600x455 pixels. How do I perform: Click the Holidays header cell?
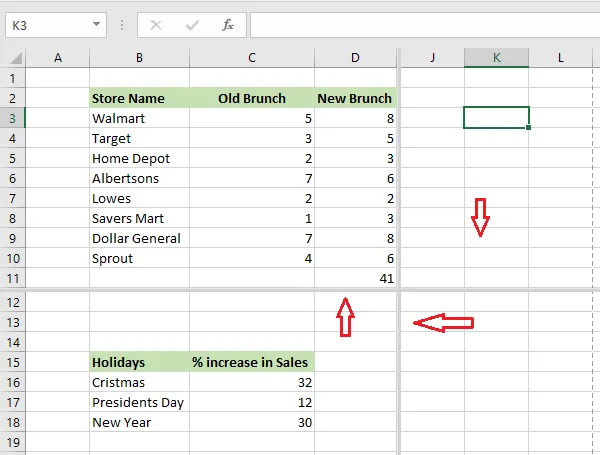point(139,362)
